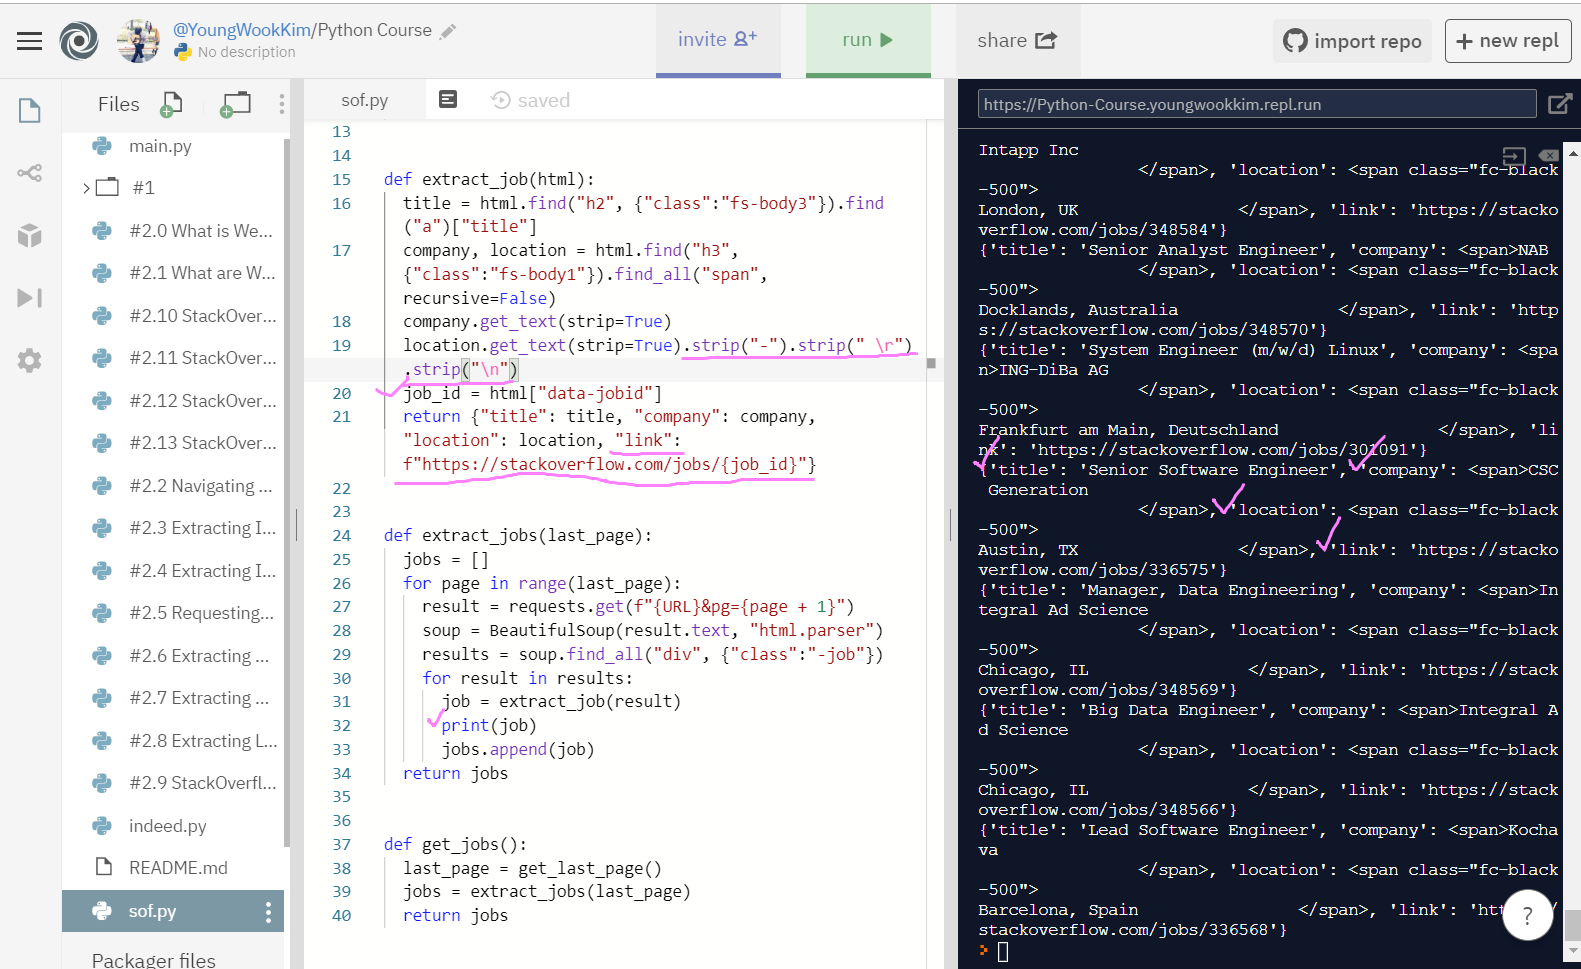Add a new folder icon
1581x969 pixels.
tap(236, 104)
